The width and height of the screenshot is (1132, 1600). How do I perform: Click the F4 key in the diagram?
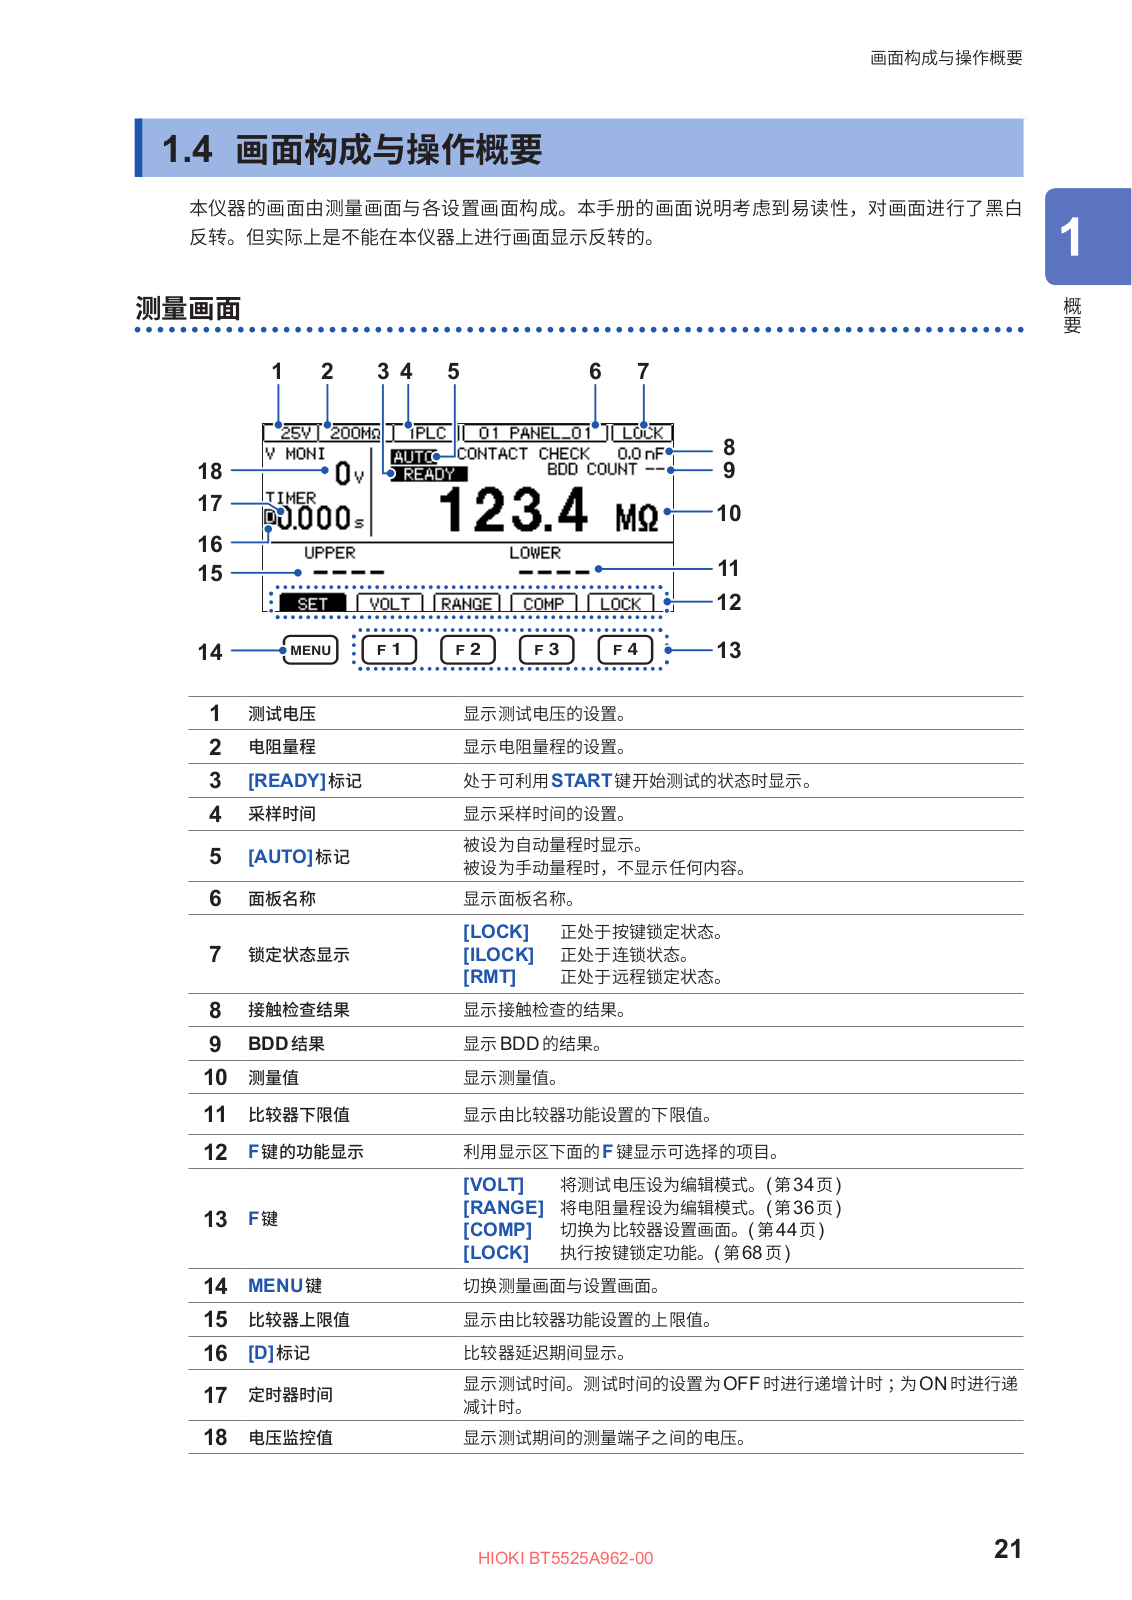tap(626, 650)
